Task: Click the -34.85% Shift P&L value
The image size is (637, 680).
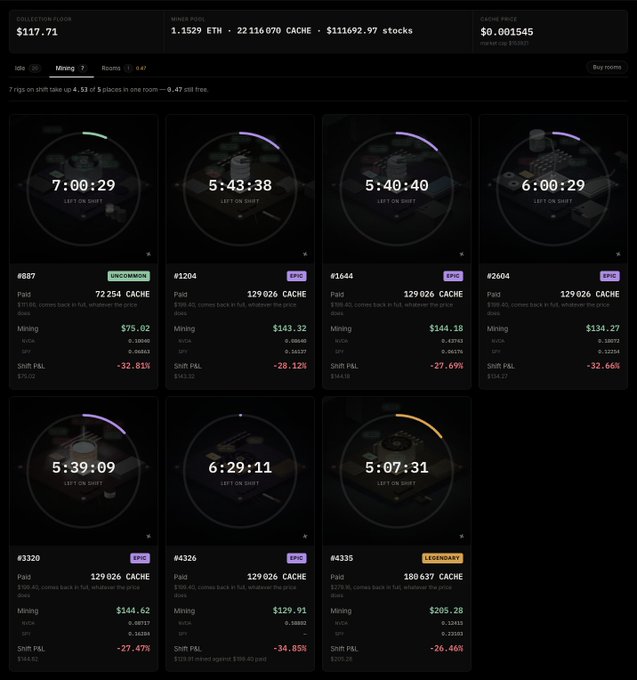Action: (x=290, y=649)
